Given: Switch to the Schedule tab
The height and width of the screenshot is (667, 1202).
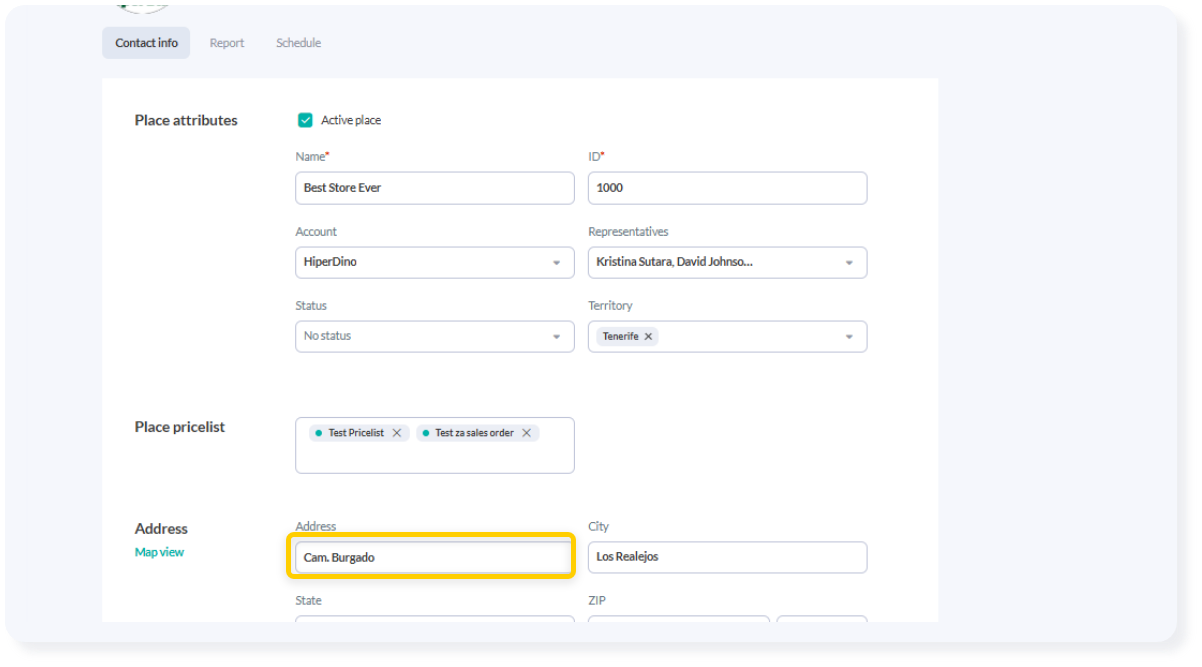Looking at the screenshot, I should (x=298, y=43).
